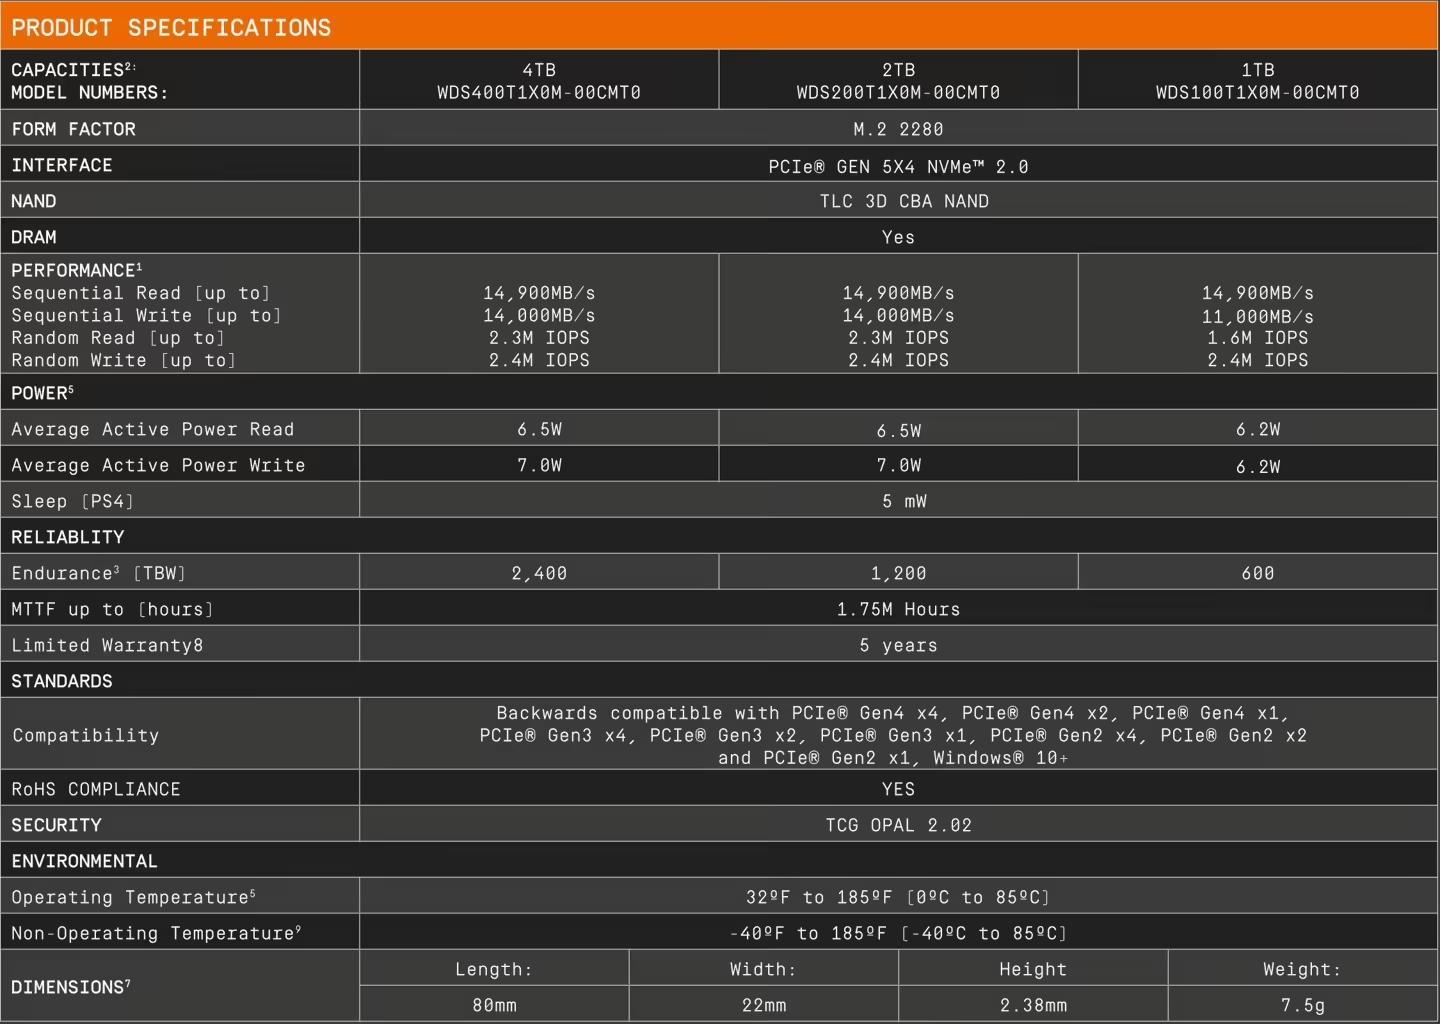Click the Non-Operating Temperature row label
1440x1024 pixels.
pos(156,933)
